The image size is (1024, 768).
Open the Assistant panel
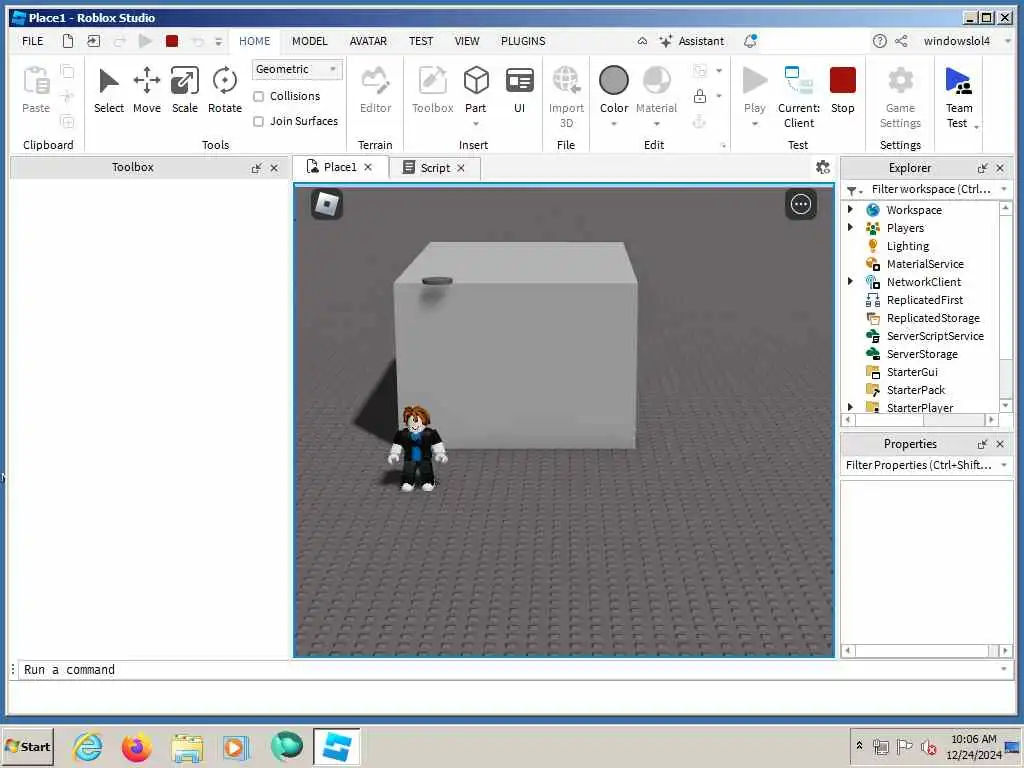(692, 41)
